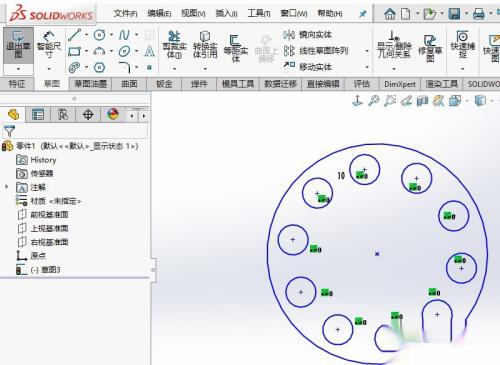Click Linear Sketch Pattern (线性草图阵列)

coord(316,51)
